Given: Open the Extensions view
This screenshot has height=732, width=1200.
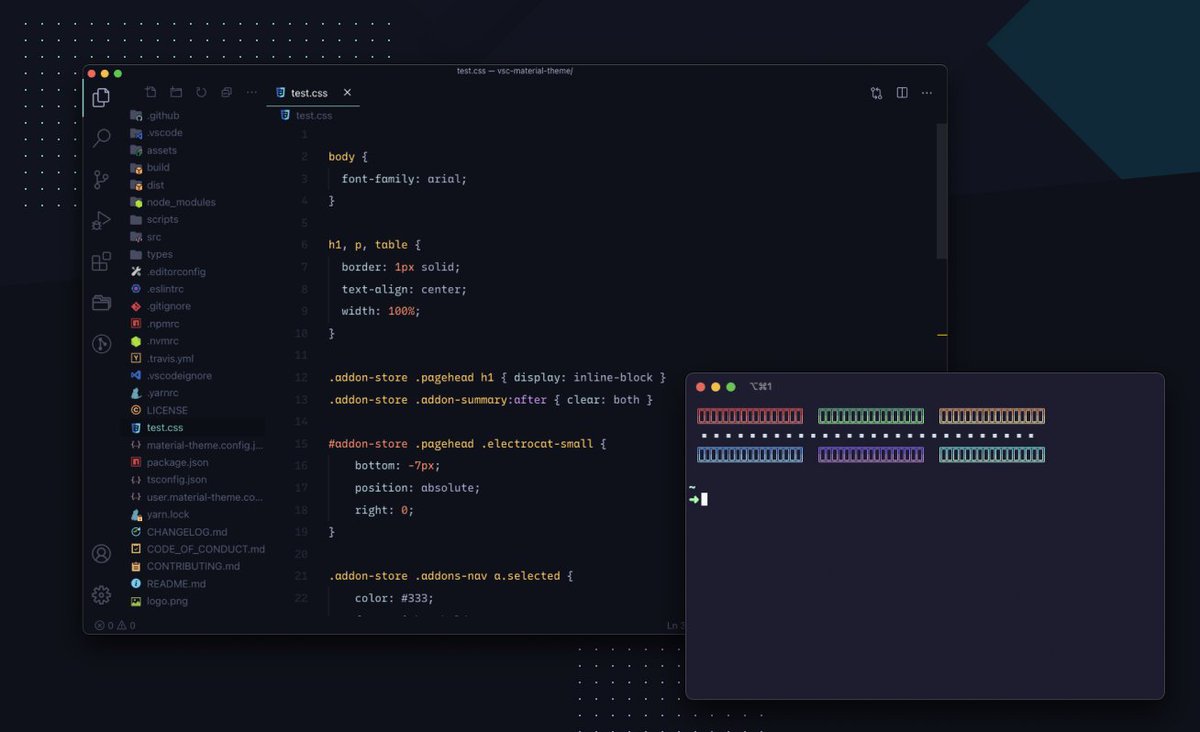Looking at the screenshot, I should click(x=101, y=262).
